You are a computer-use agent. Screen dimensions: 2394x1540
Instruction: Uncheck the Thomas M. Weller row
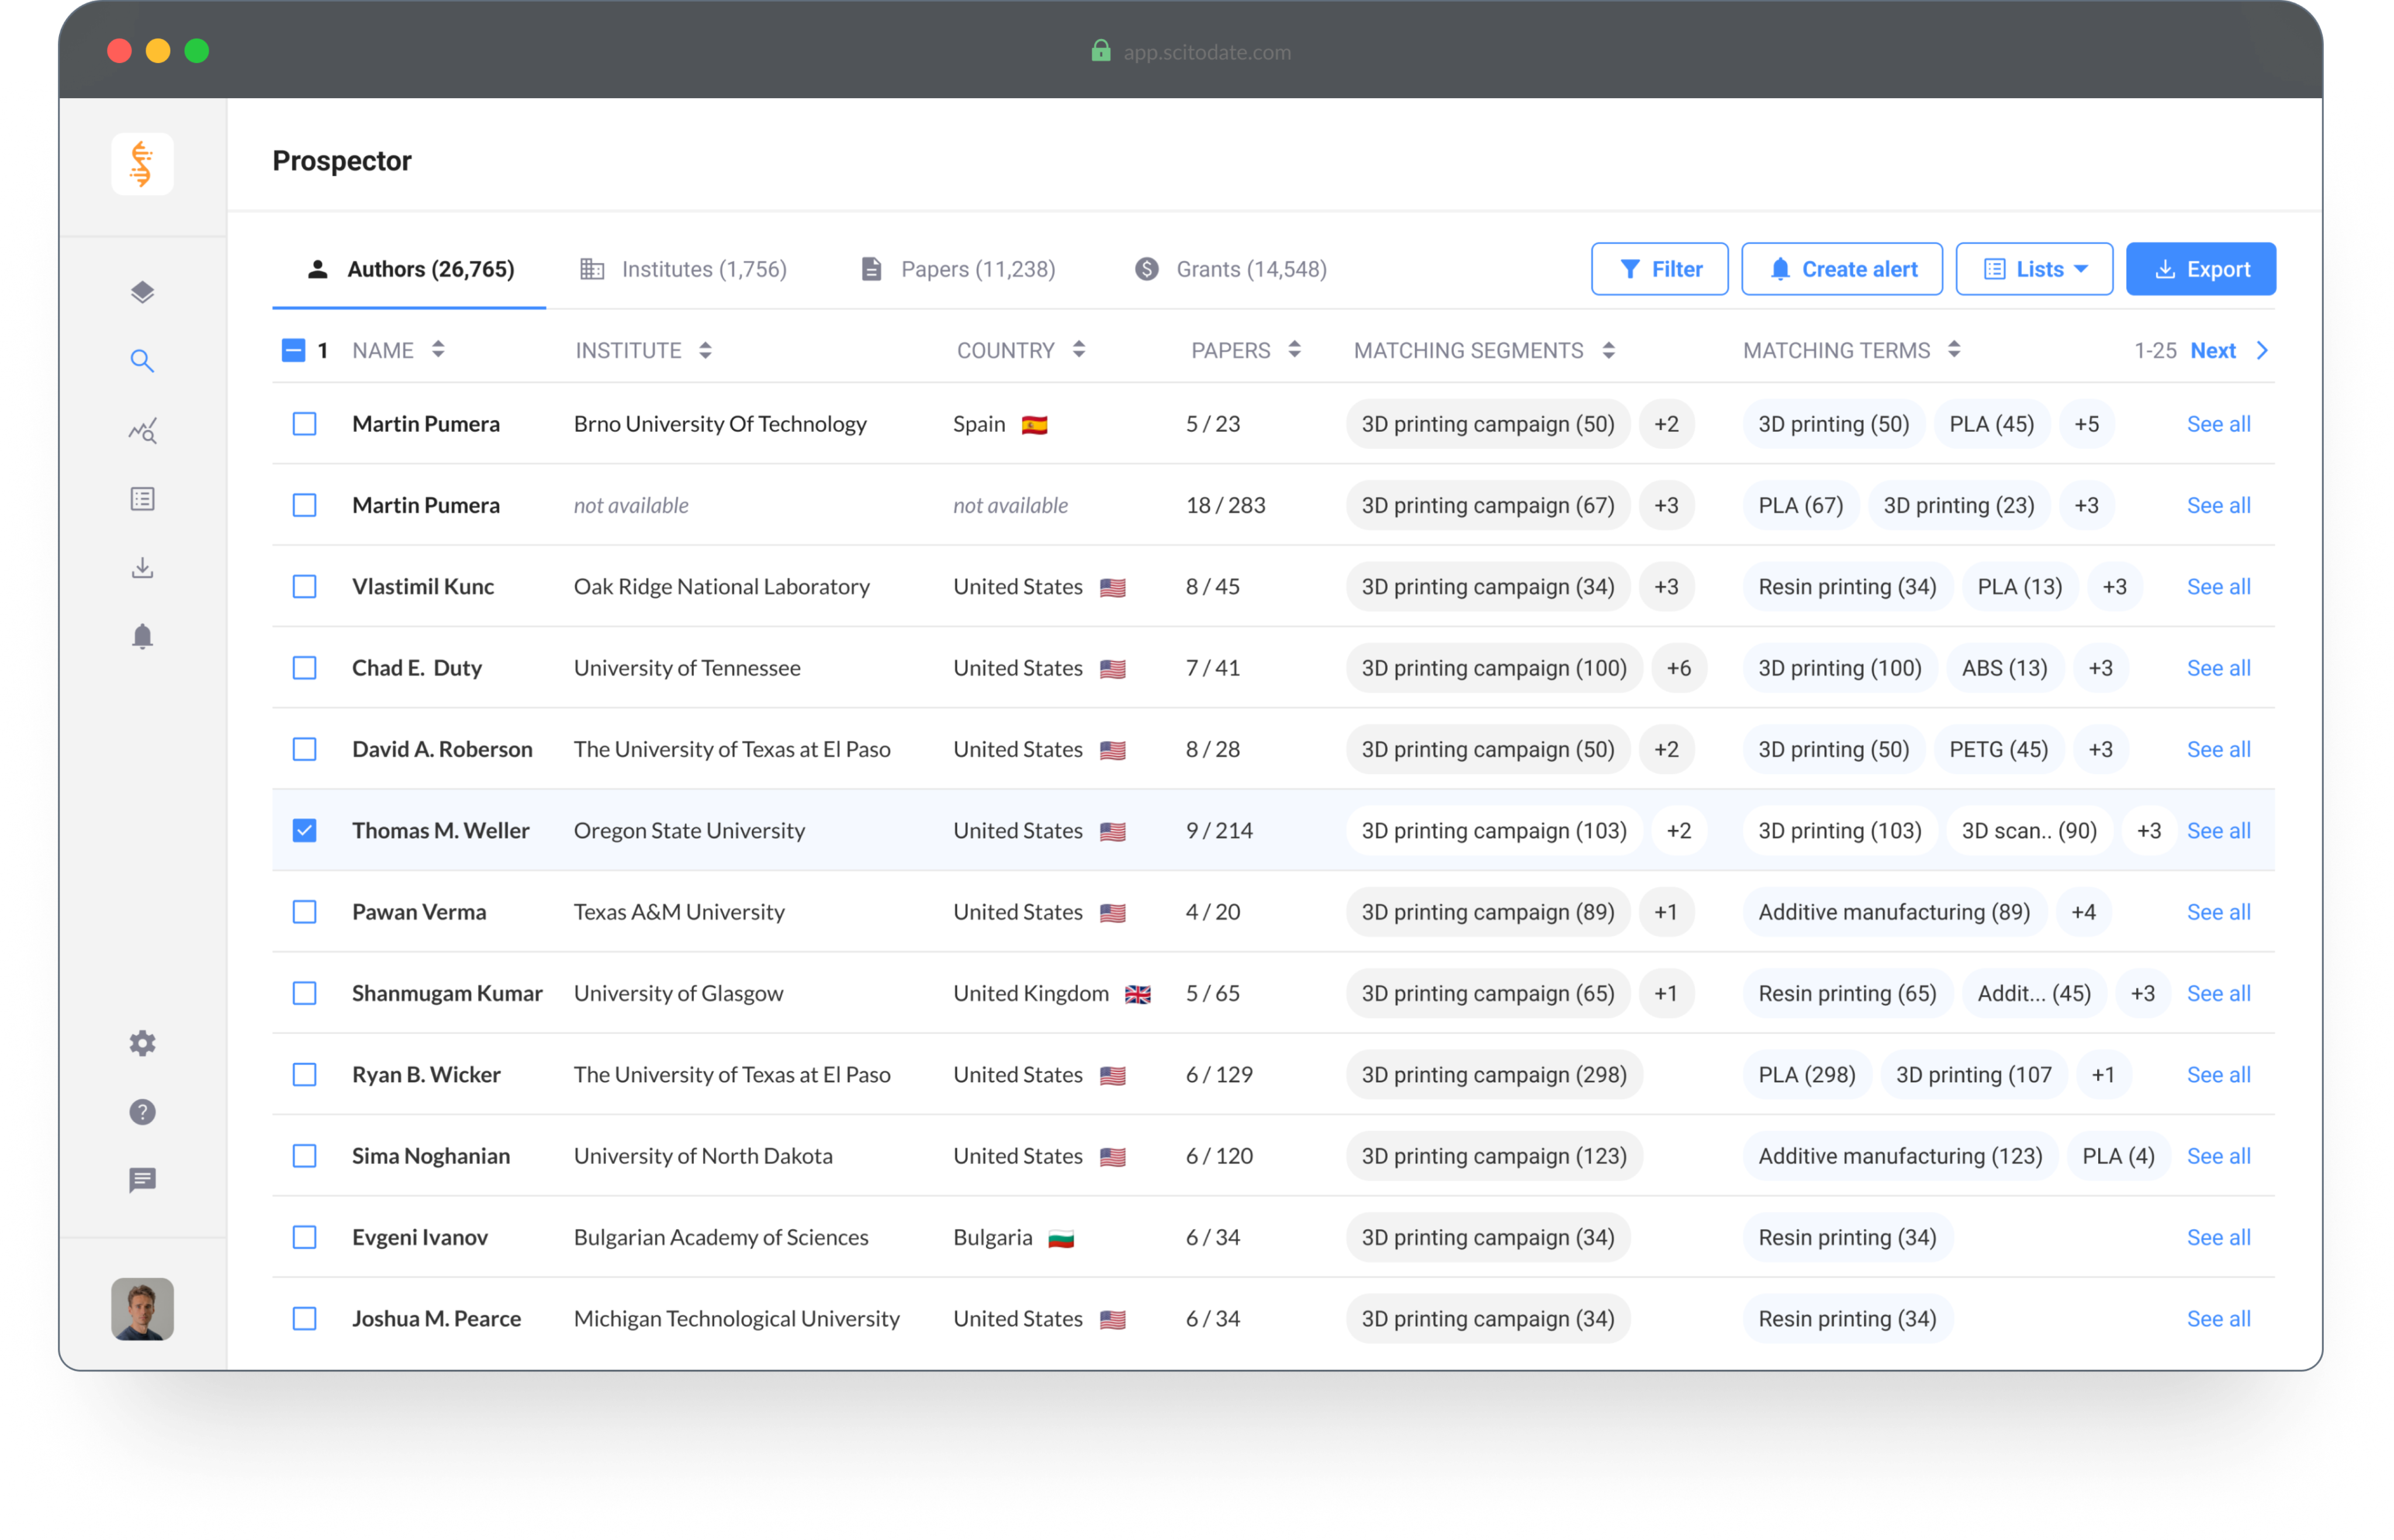tap(304, 830)
